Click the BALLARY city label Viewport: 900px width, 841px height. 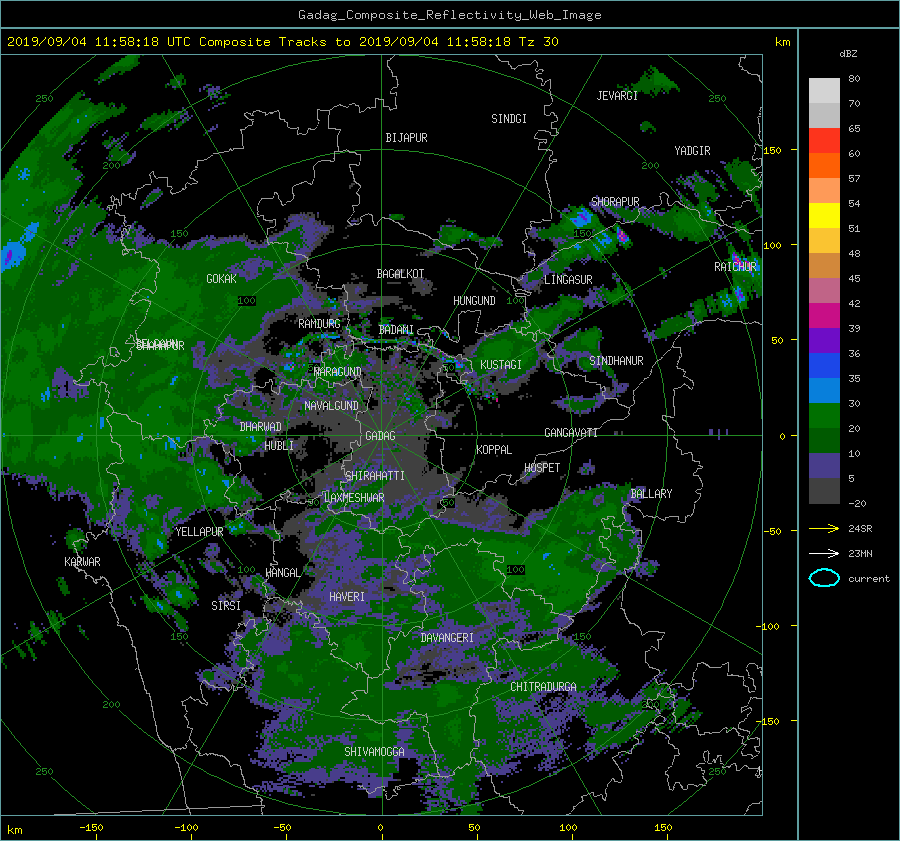tap(651, 494)
